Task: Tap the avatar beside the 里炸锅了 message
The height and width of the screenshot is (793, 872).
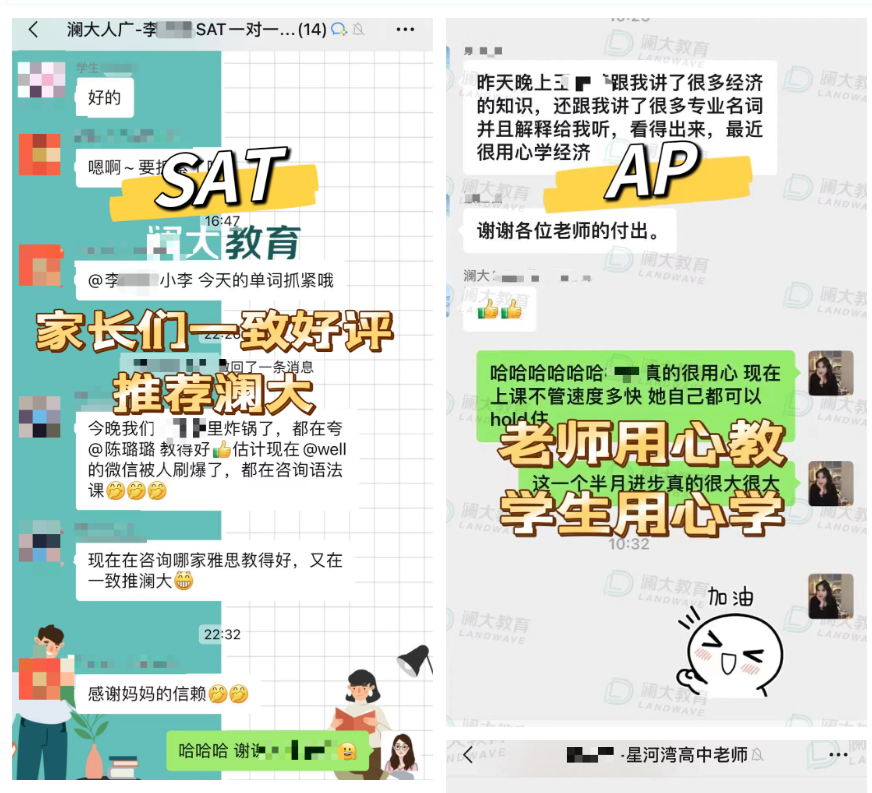Action: [x=39, y=417]
